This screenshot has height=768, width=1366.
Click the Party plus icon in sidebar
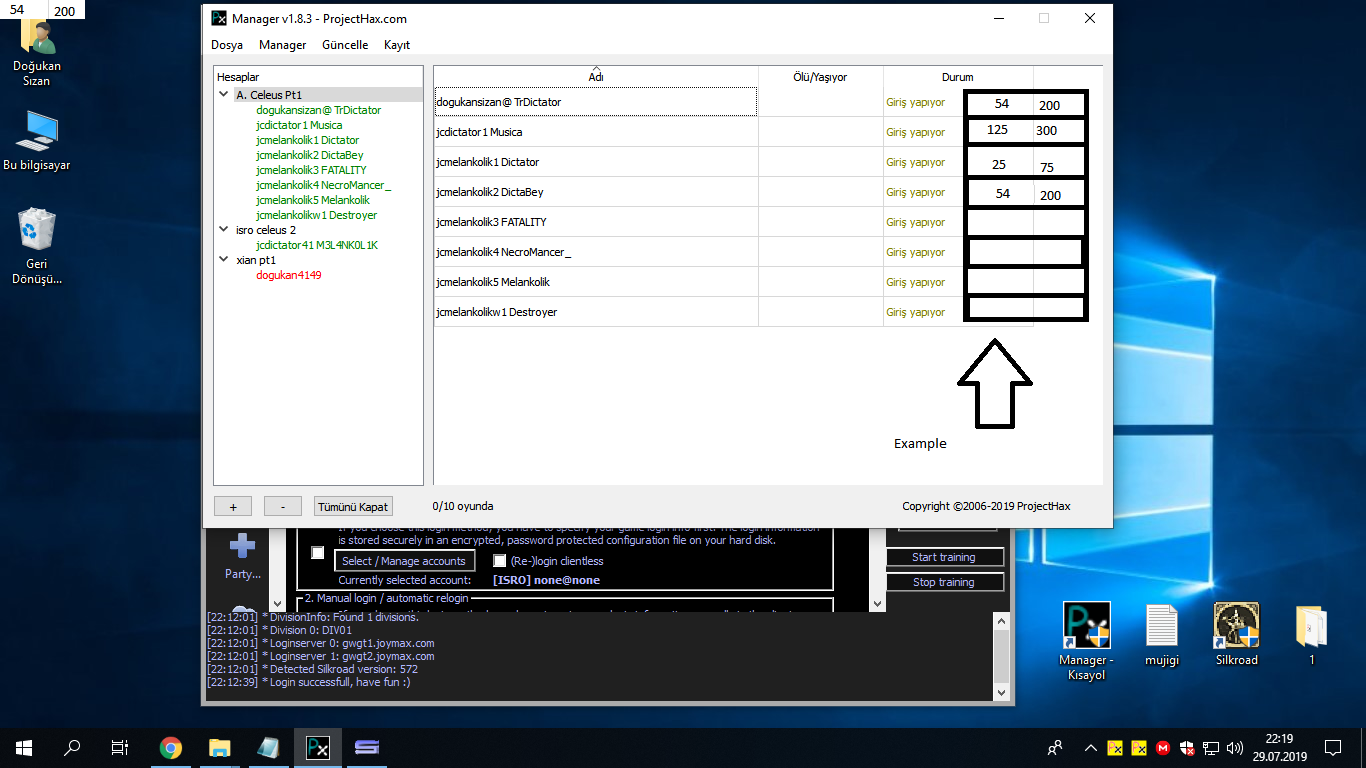[x=242, y=546]
